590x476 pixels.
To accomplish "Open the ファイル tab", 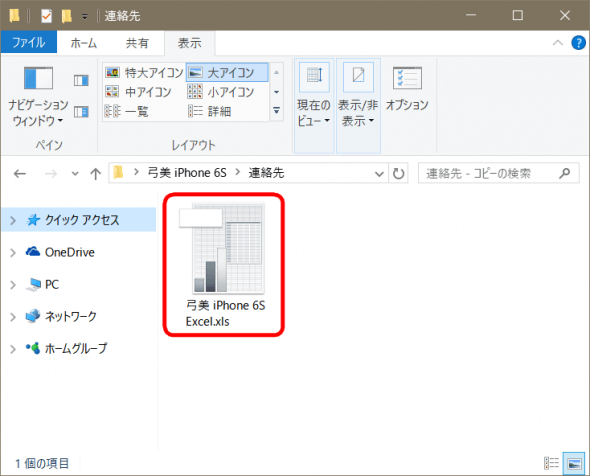I will [29, 42].
